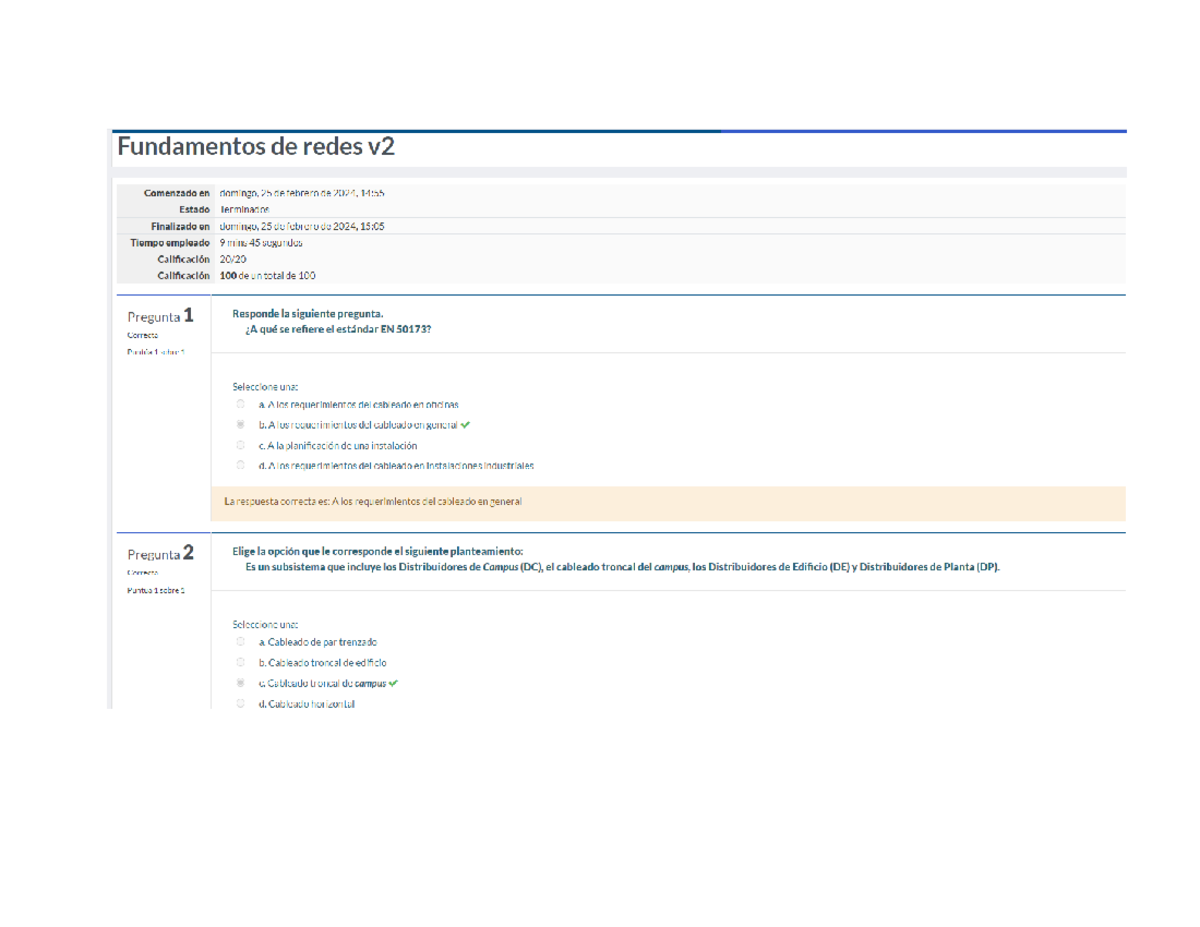Select radio for Cableado de par trenzado
Viewport: 1200px width, 927px height.
click(x=241, y=642)
